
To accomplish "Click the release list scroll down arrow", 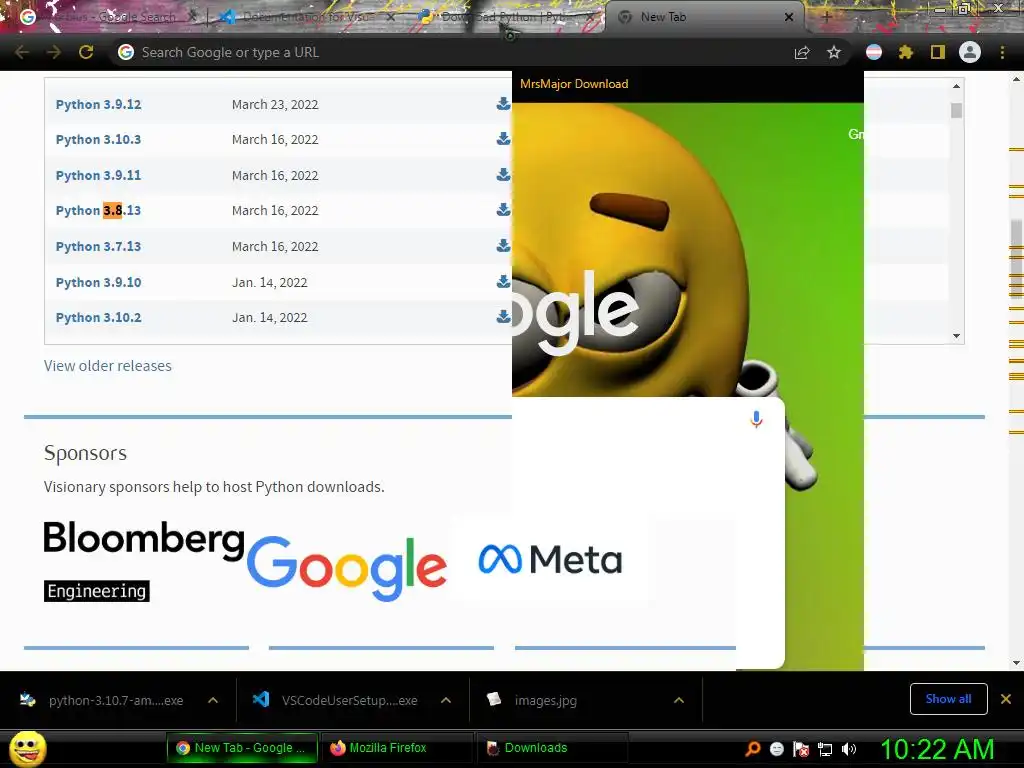I will point(956,336).
